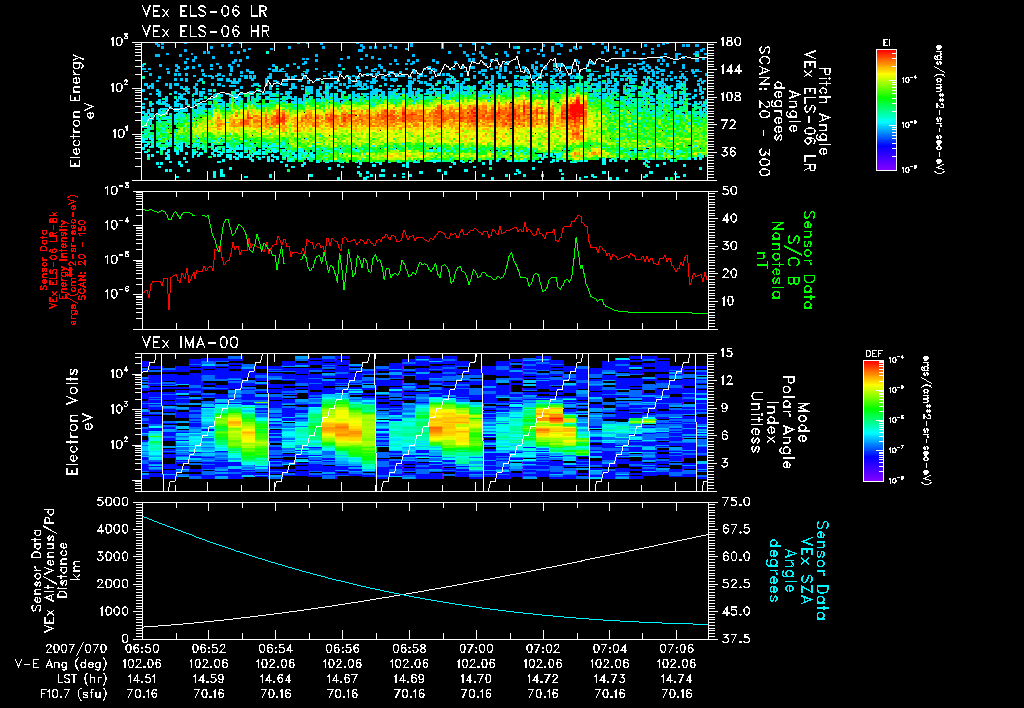Click the '180' pitch angle tick label
Image resolution: width=1024 pixels, height=708 pixels.
730,42
